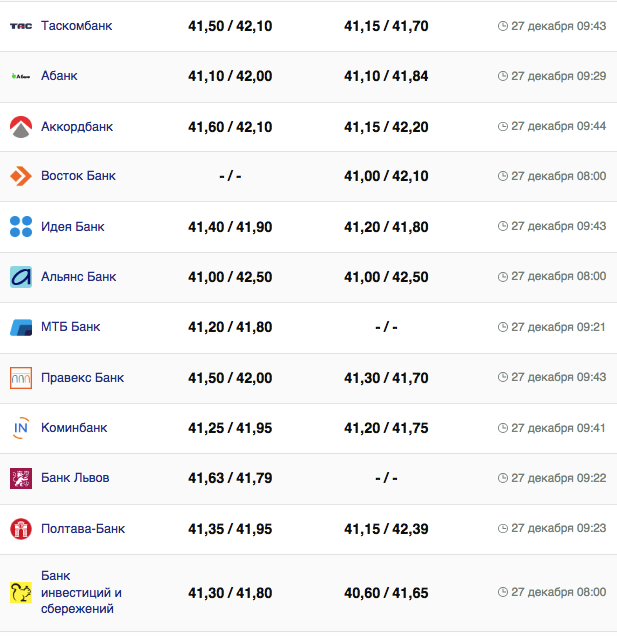Viewport: 617px width, 636px height.
Task: Click the Правекс Банк logo icon
Action: pos(21,378)
